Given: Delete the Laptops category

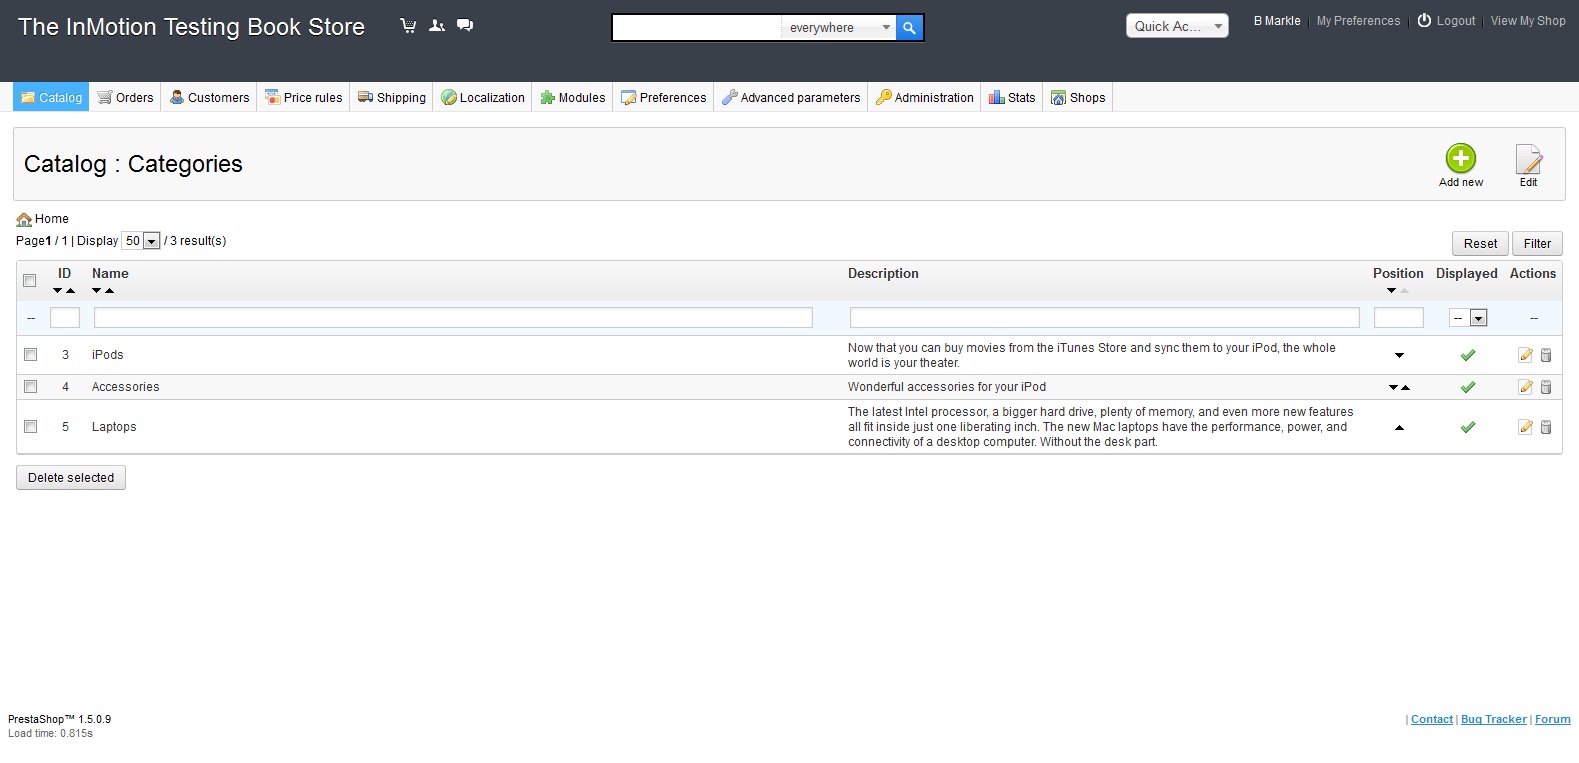Looking at the screenshot, I should pyautogui.click(x=1546, y=427).
